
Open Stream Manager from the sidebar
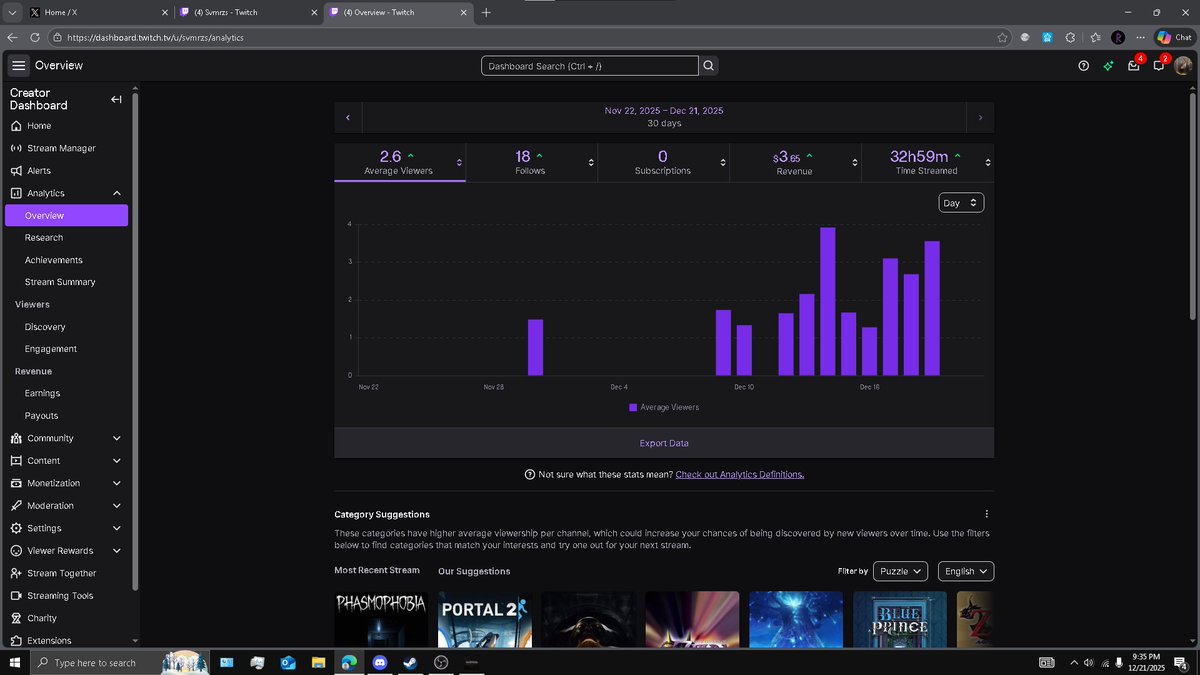(x=61, y=148)
